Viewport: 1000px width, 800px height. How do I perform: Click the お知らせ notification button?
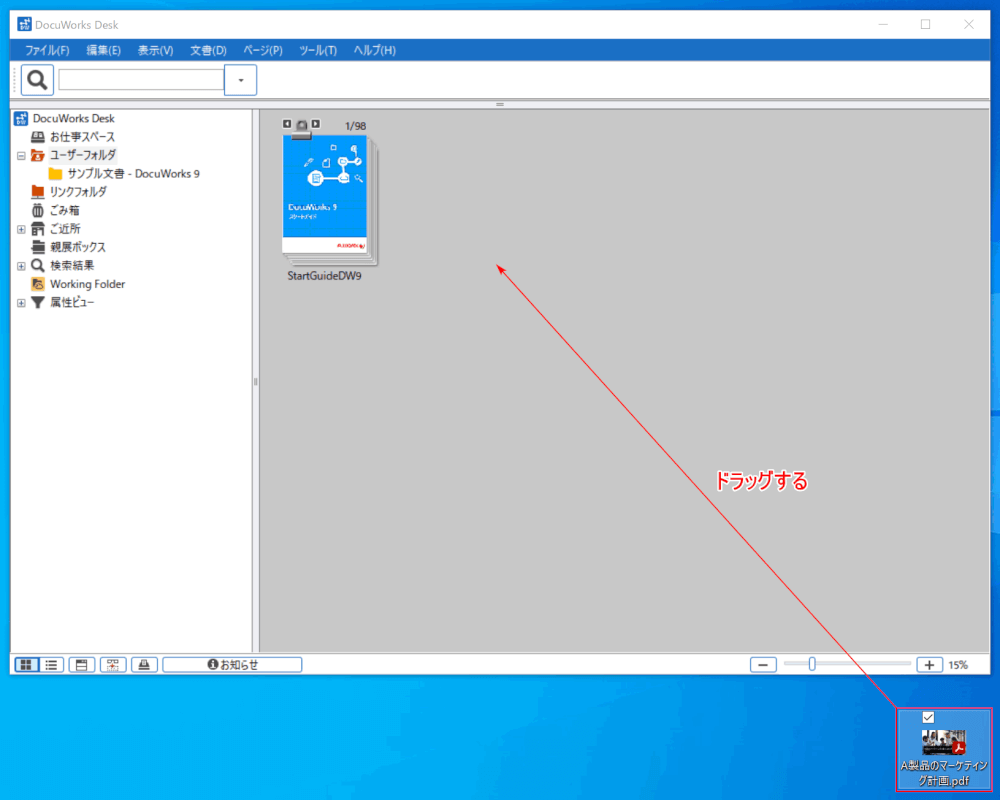[x=232, y=665]
